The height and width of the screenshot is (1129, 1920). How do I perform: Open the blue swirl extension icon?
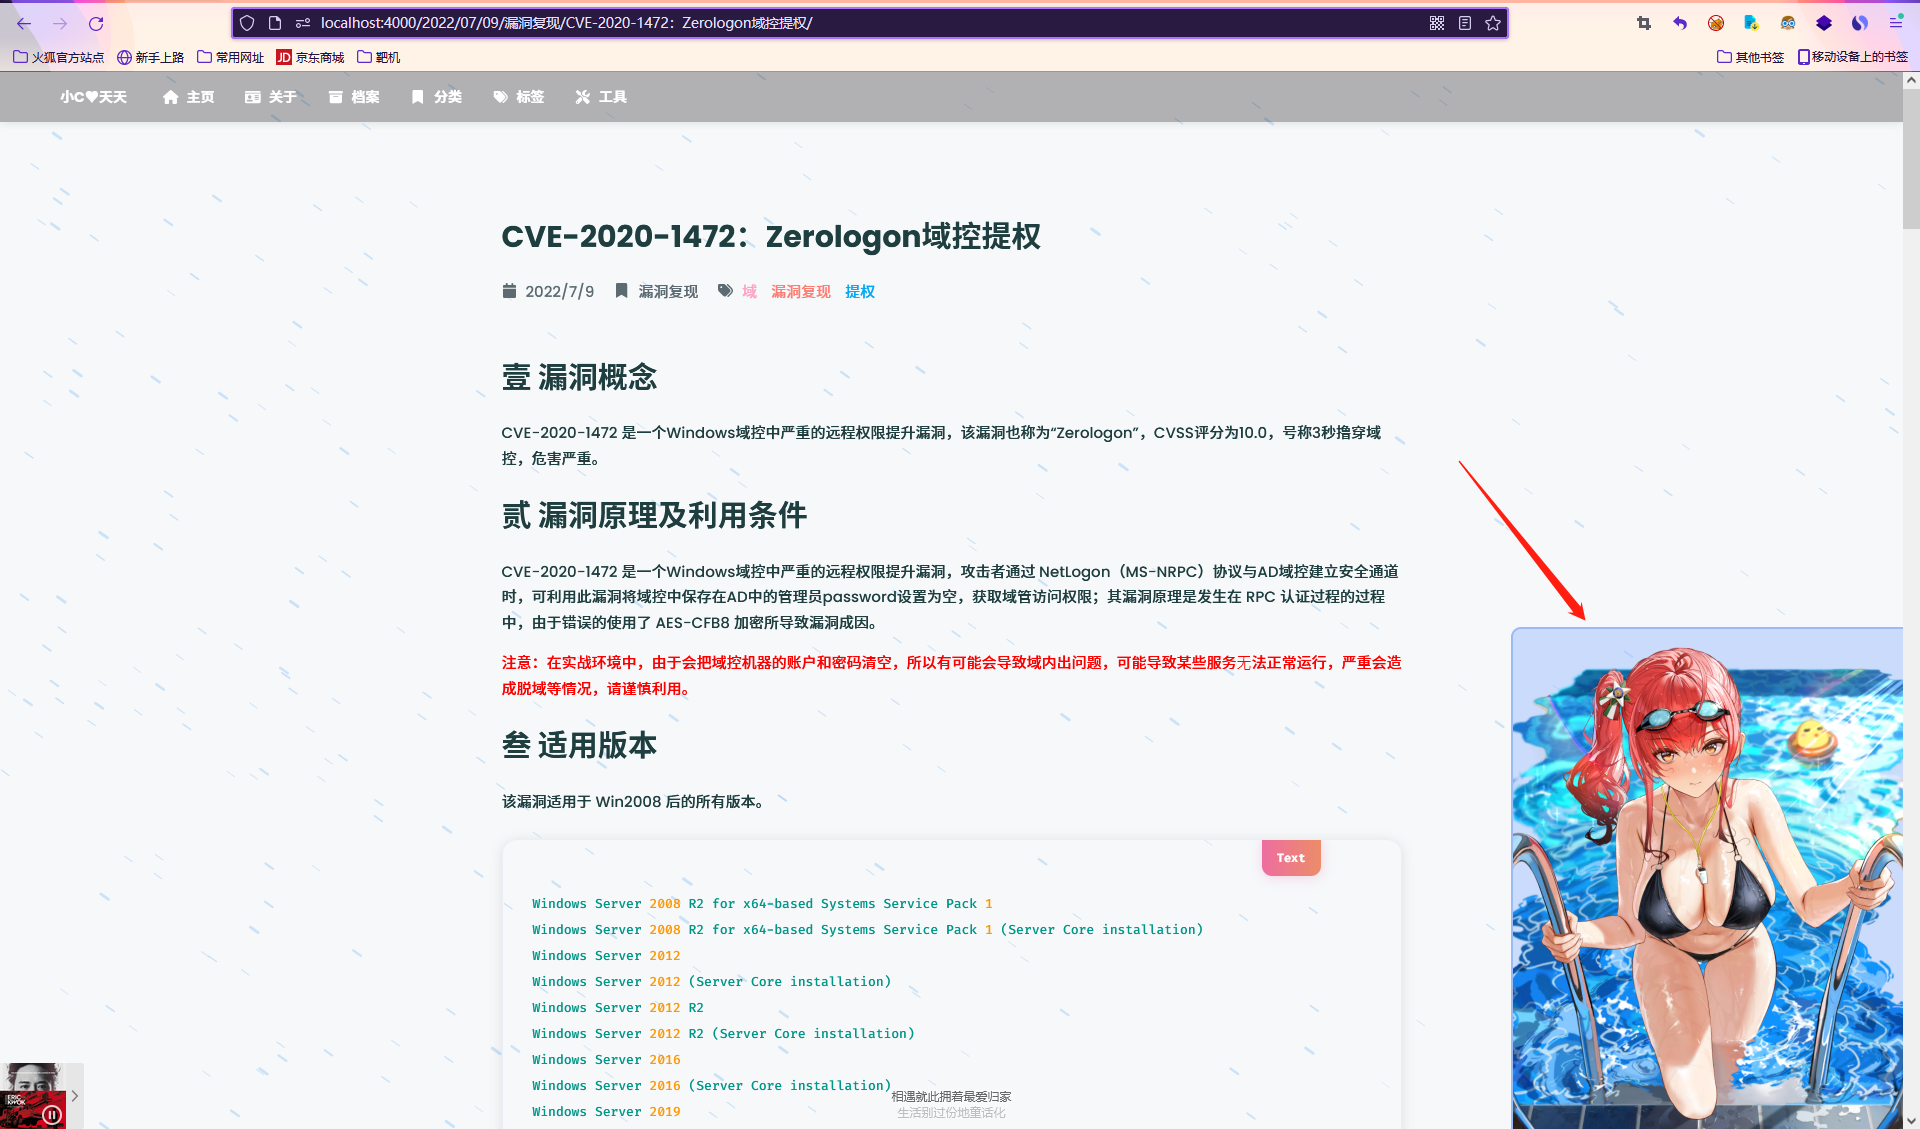pos(1860,23)
